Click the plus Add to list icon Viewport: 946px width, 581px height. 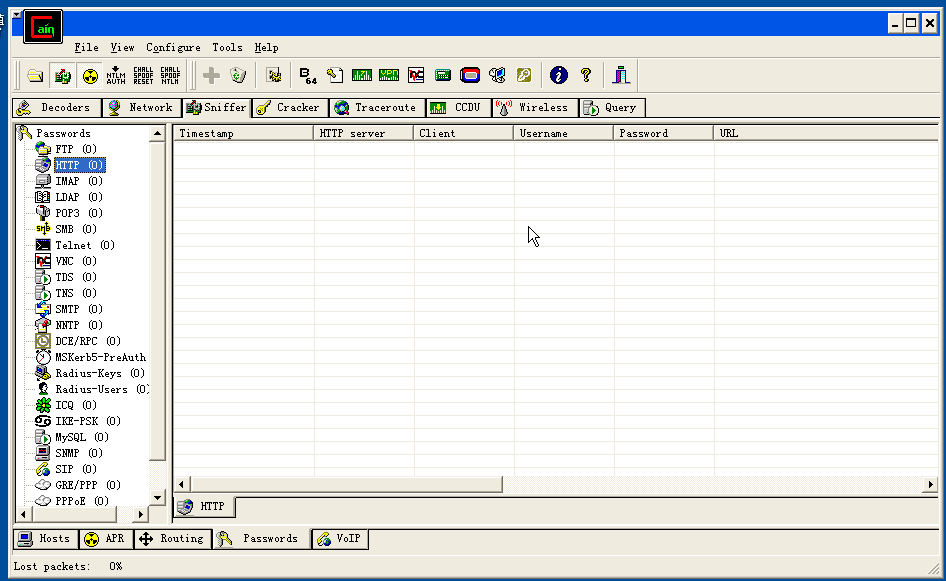tap(211, 75)
